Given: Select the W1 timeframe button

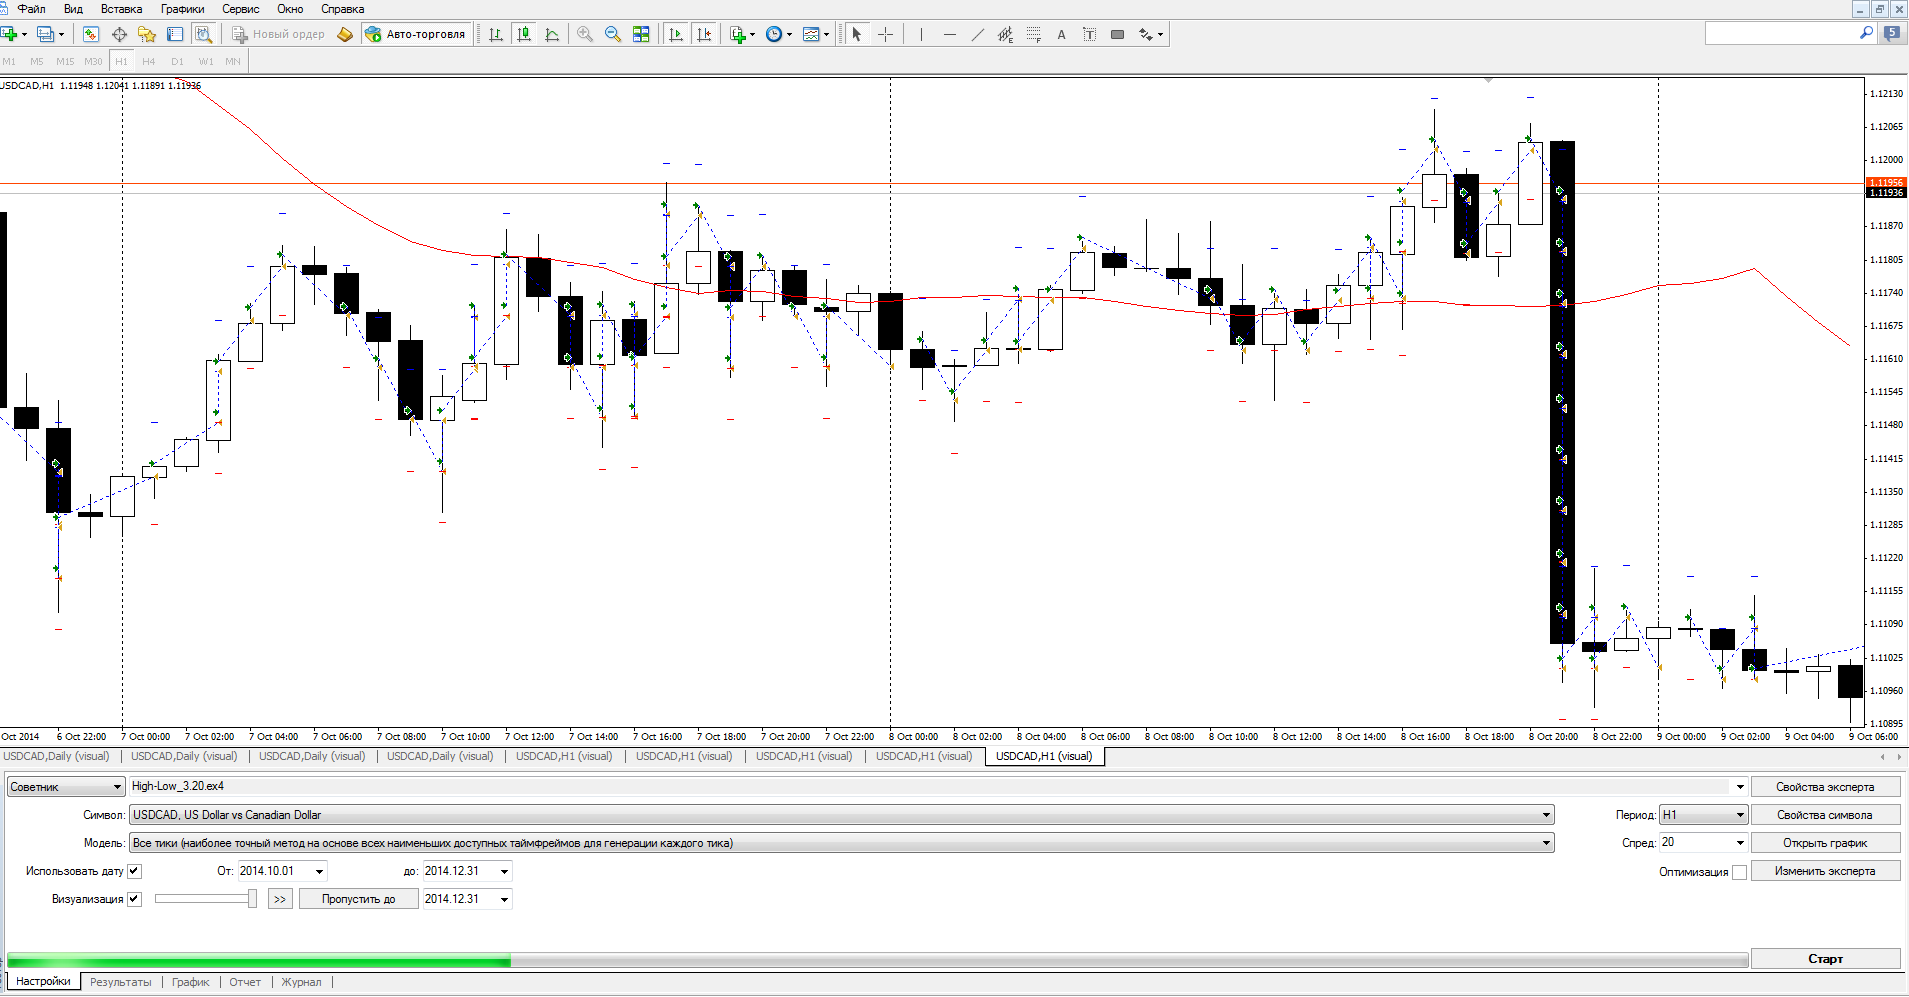Looking at the screenshot, I should [205, 61].
